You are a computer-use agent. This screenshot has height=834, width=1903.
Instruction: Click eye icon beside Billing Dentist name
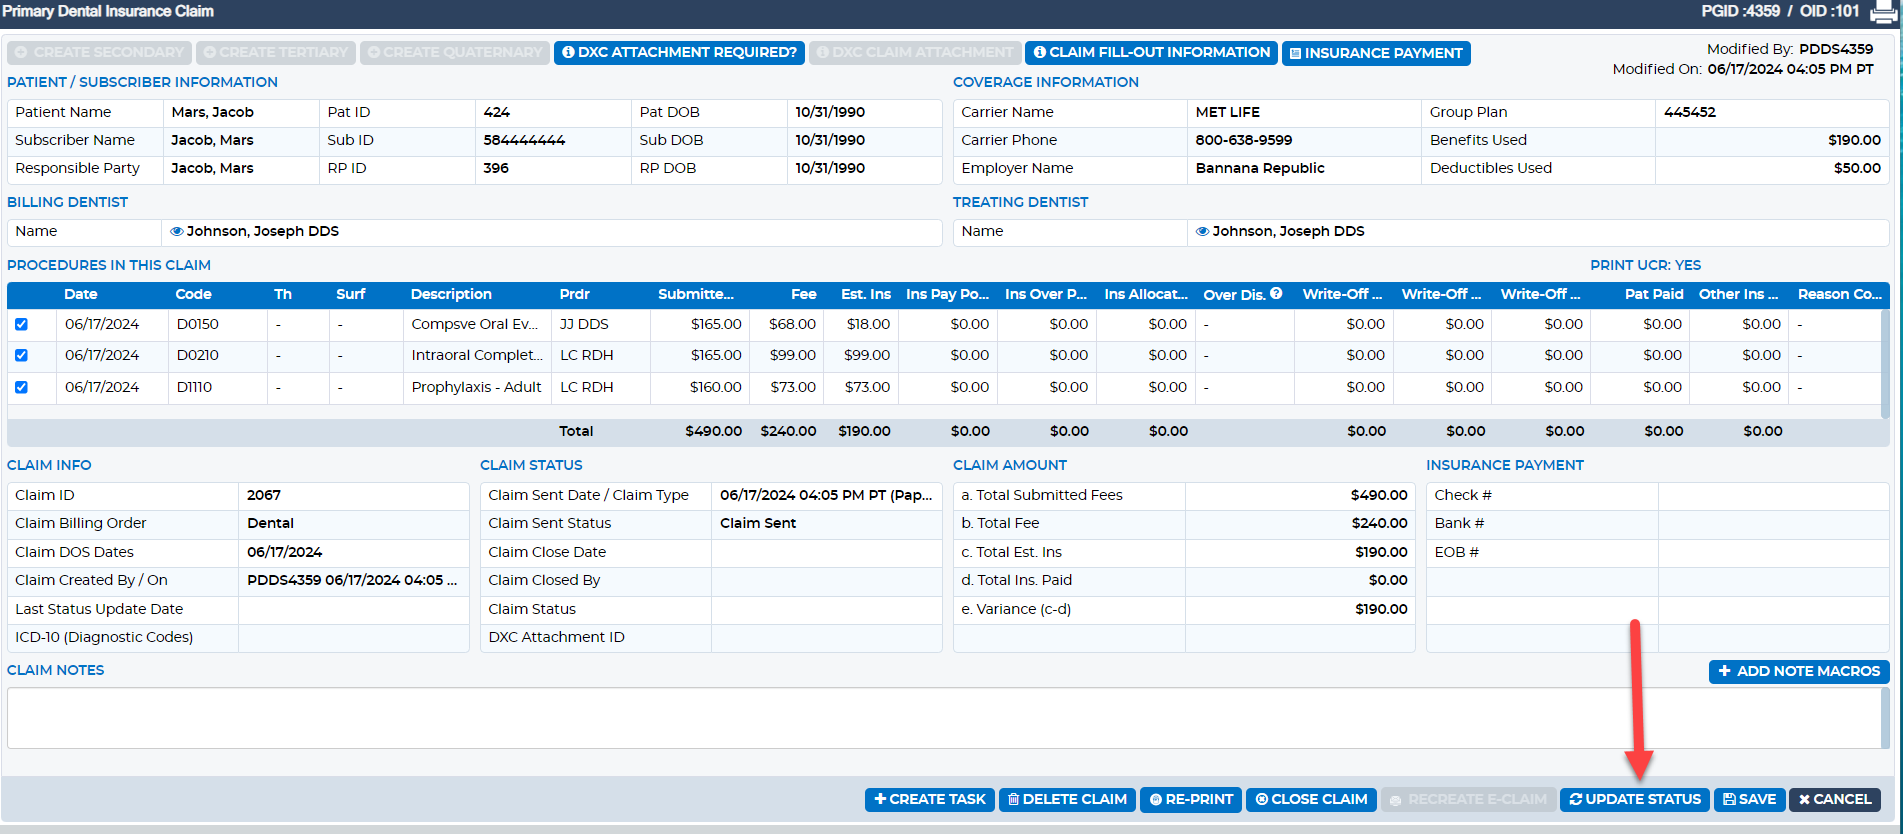177,231
